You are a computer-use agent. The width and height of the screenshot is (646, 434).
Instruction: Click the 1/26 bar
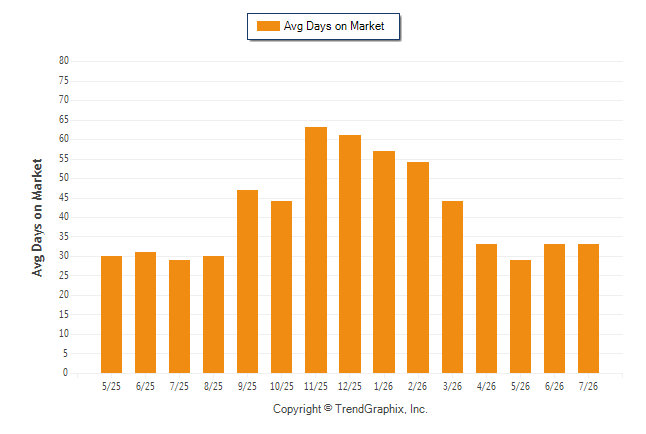pos(384,262)
